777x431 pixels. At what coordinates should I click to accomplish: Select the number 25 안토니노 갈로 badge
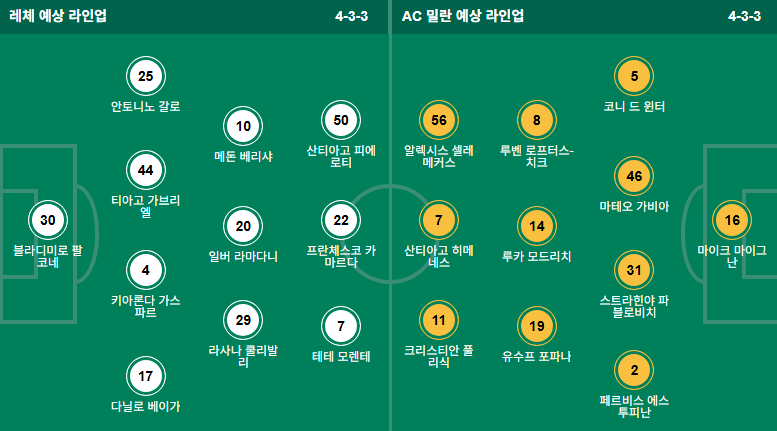[146, 76]
